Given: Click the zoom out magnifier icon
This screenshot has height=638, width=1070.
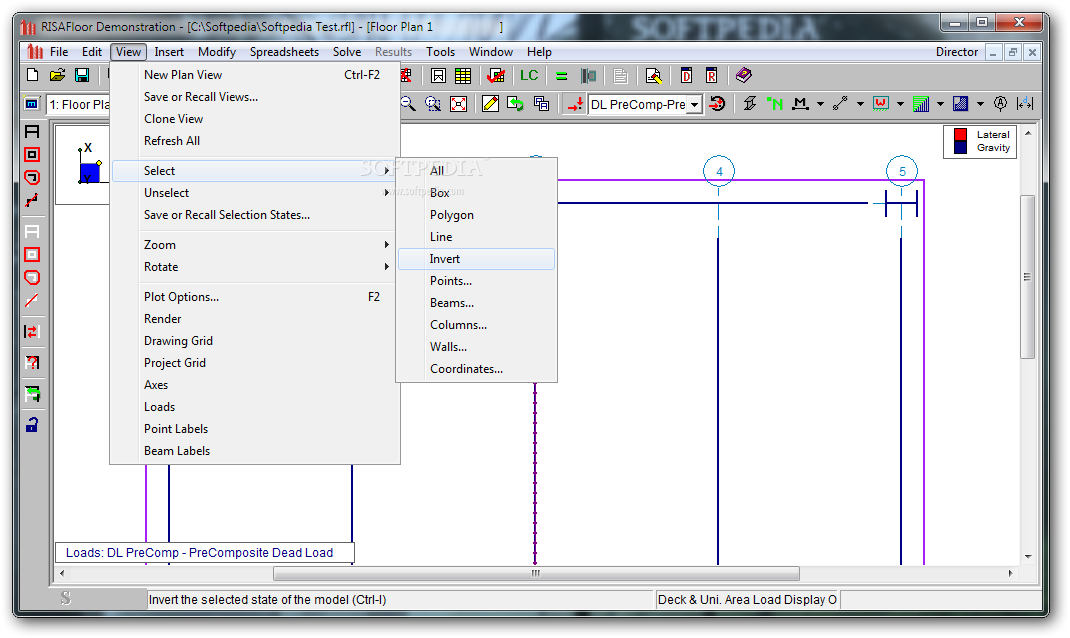Looking at the screenshot, I should (x=408, y=103).
